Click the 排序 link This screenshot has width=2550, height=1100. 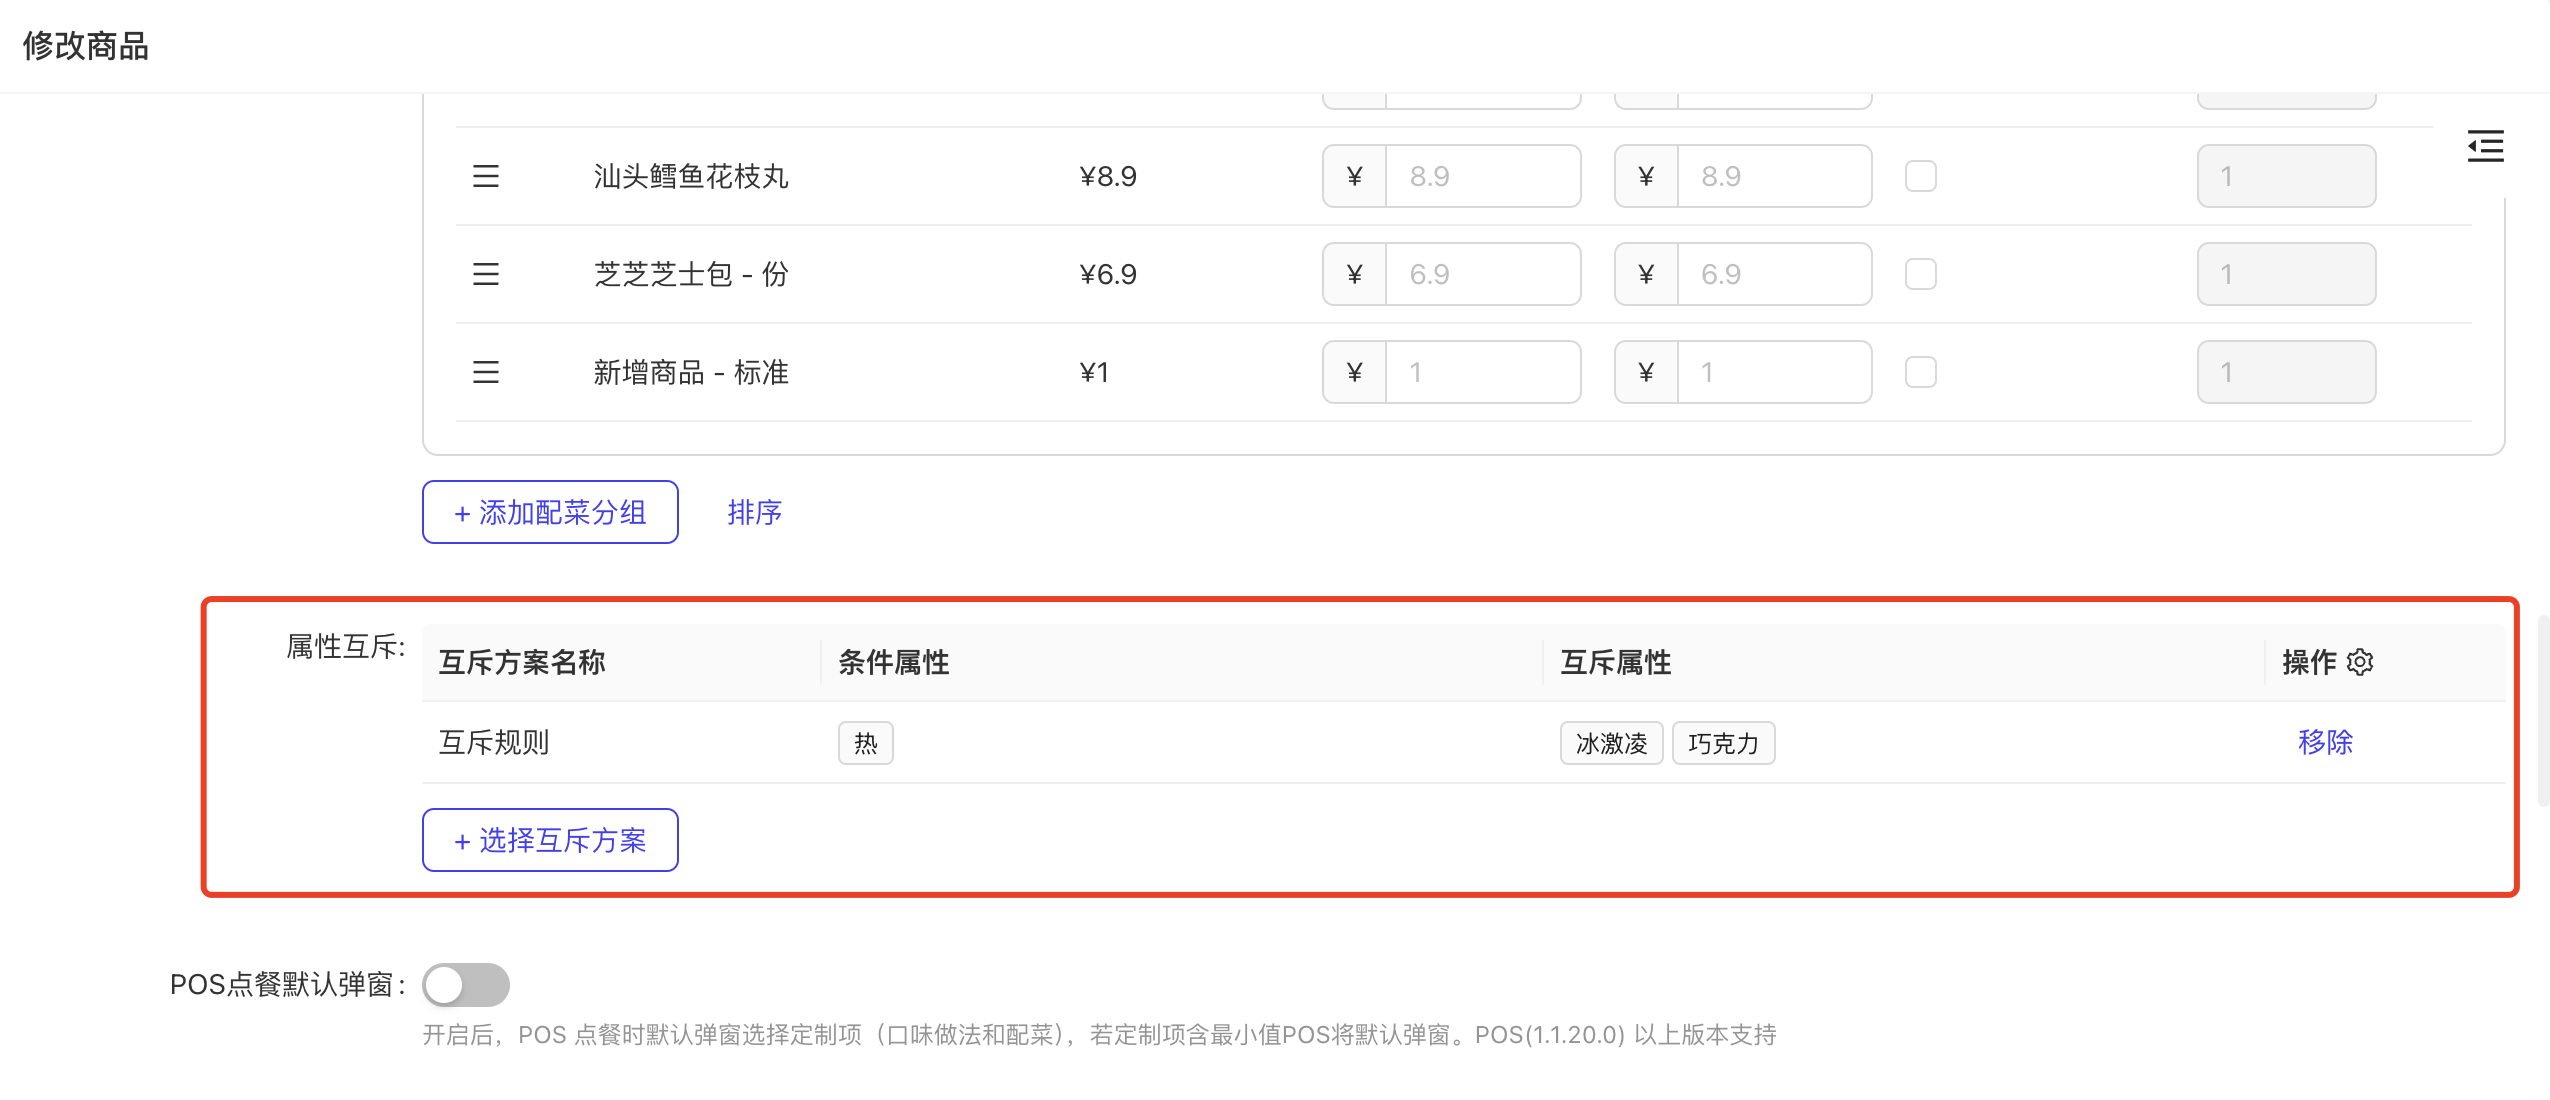[x=754, y=512]
